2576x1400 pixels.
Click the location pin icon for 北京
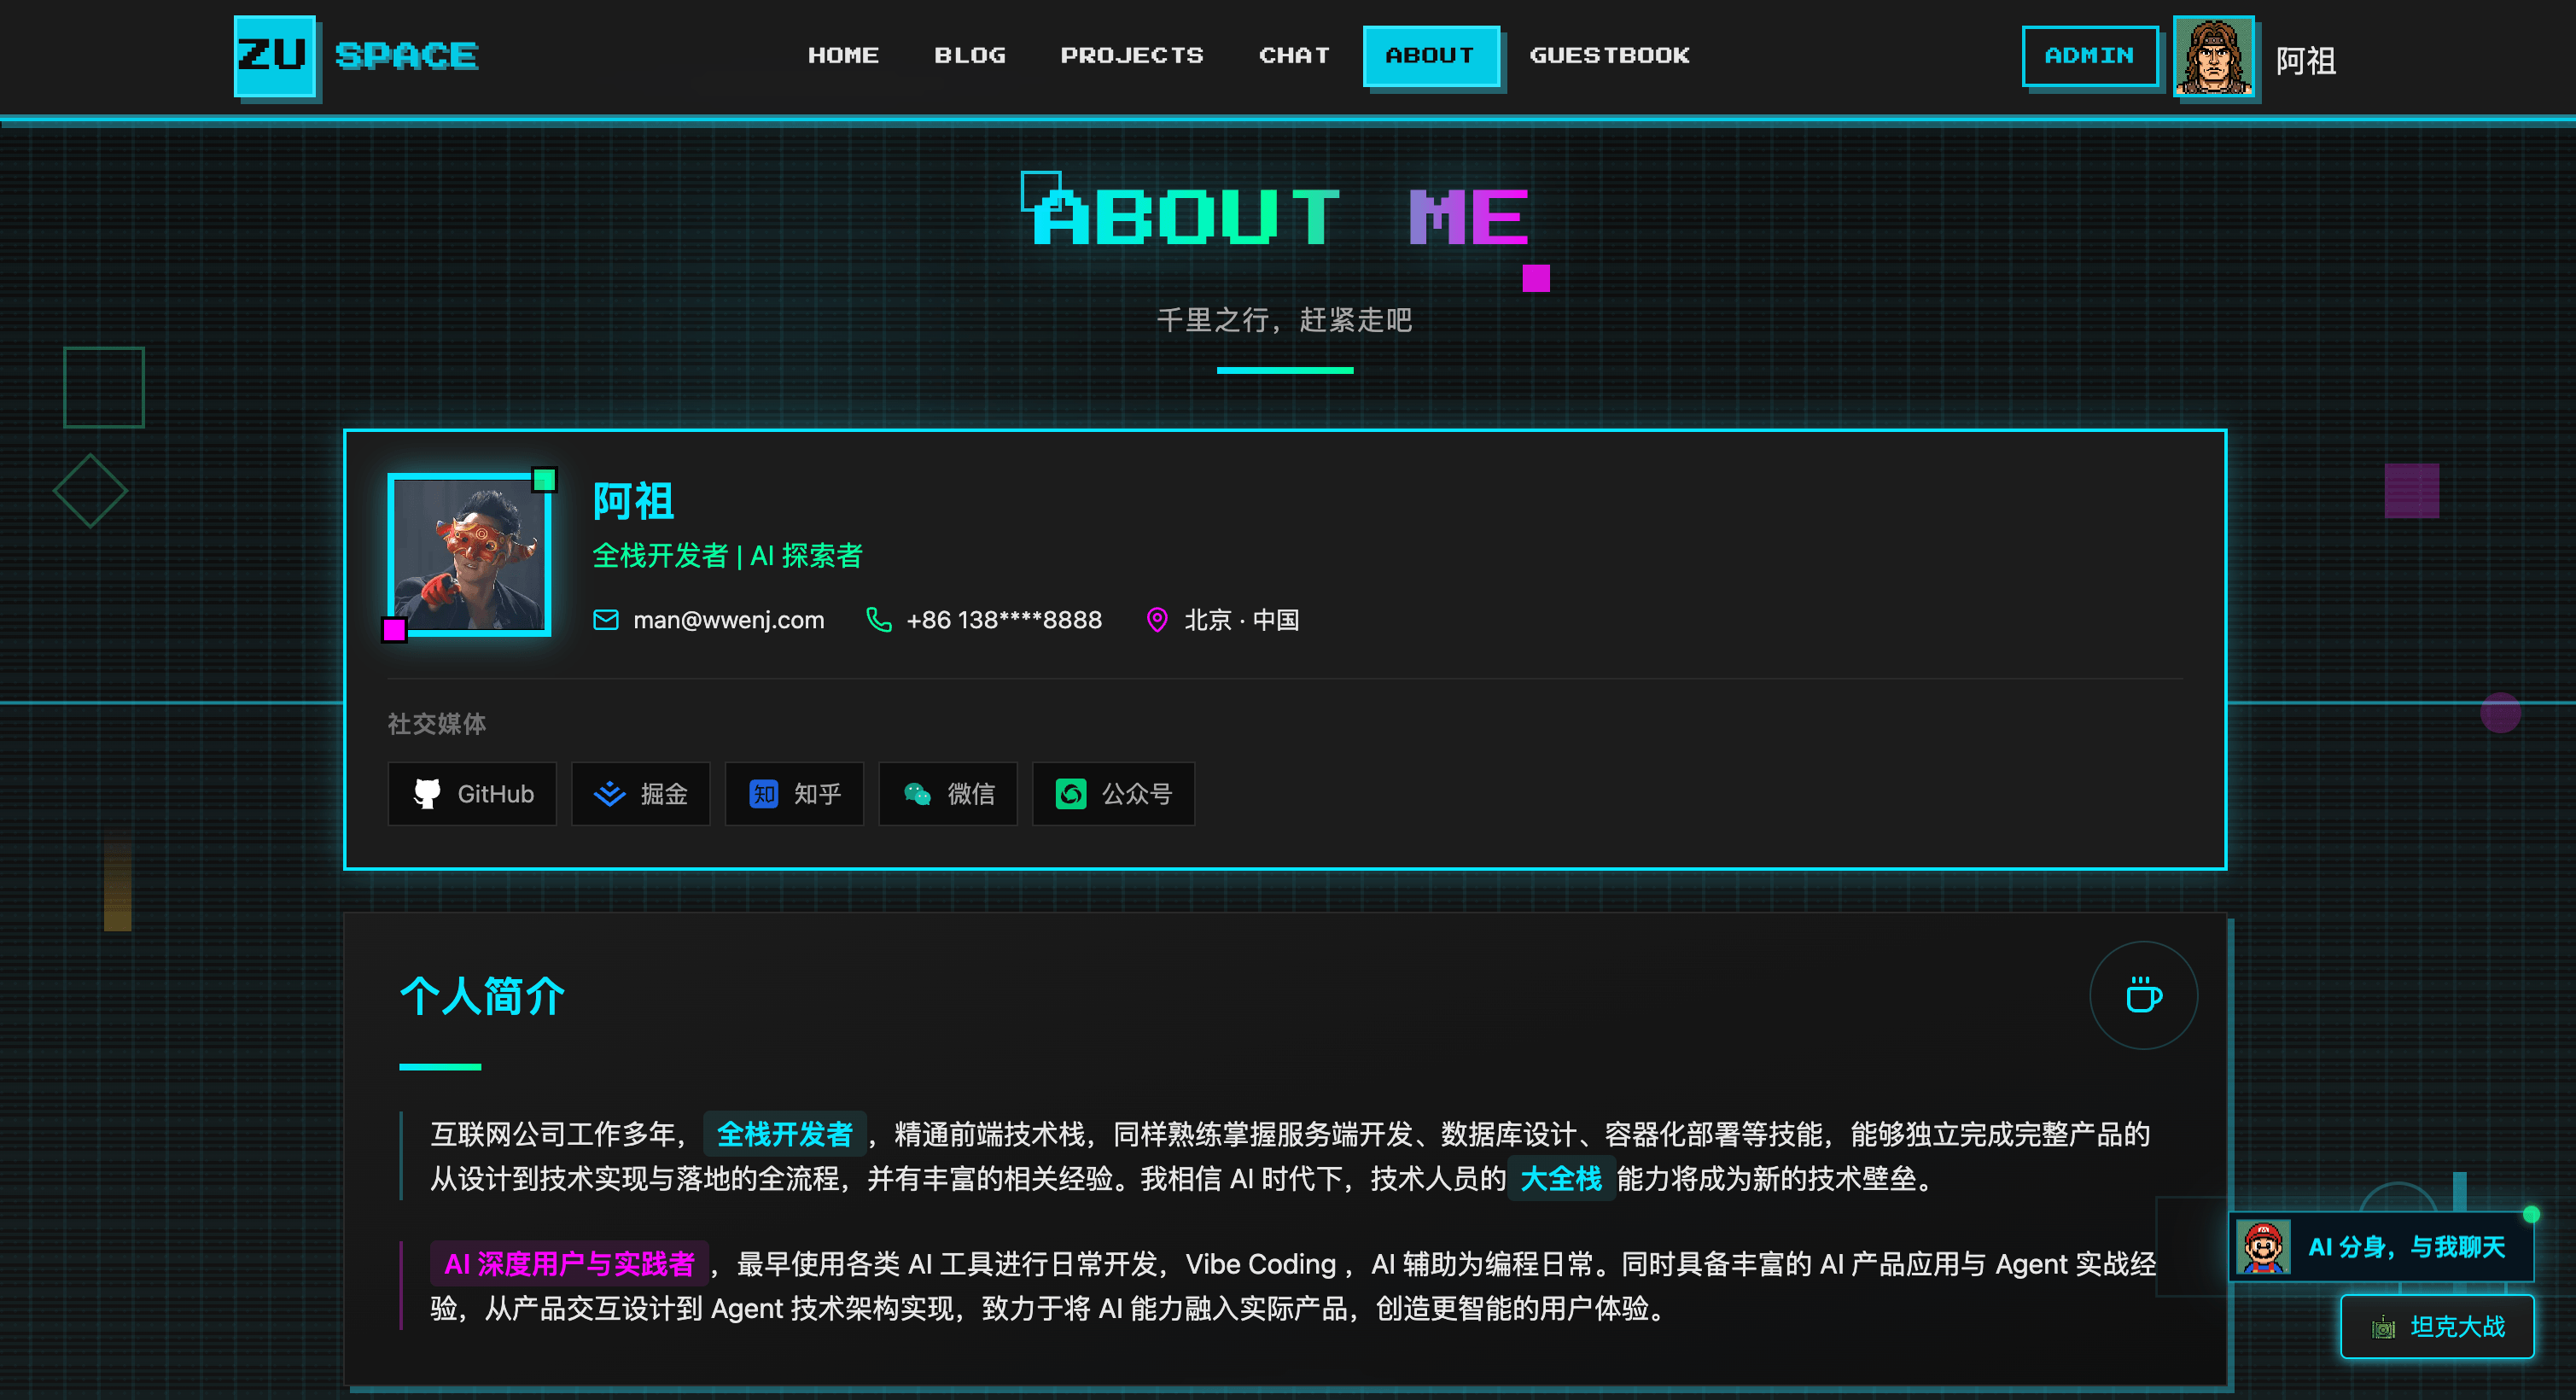pyautogui.click(x=1157, y=619)
